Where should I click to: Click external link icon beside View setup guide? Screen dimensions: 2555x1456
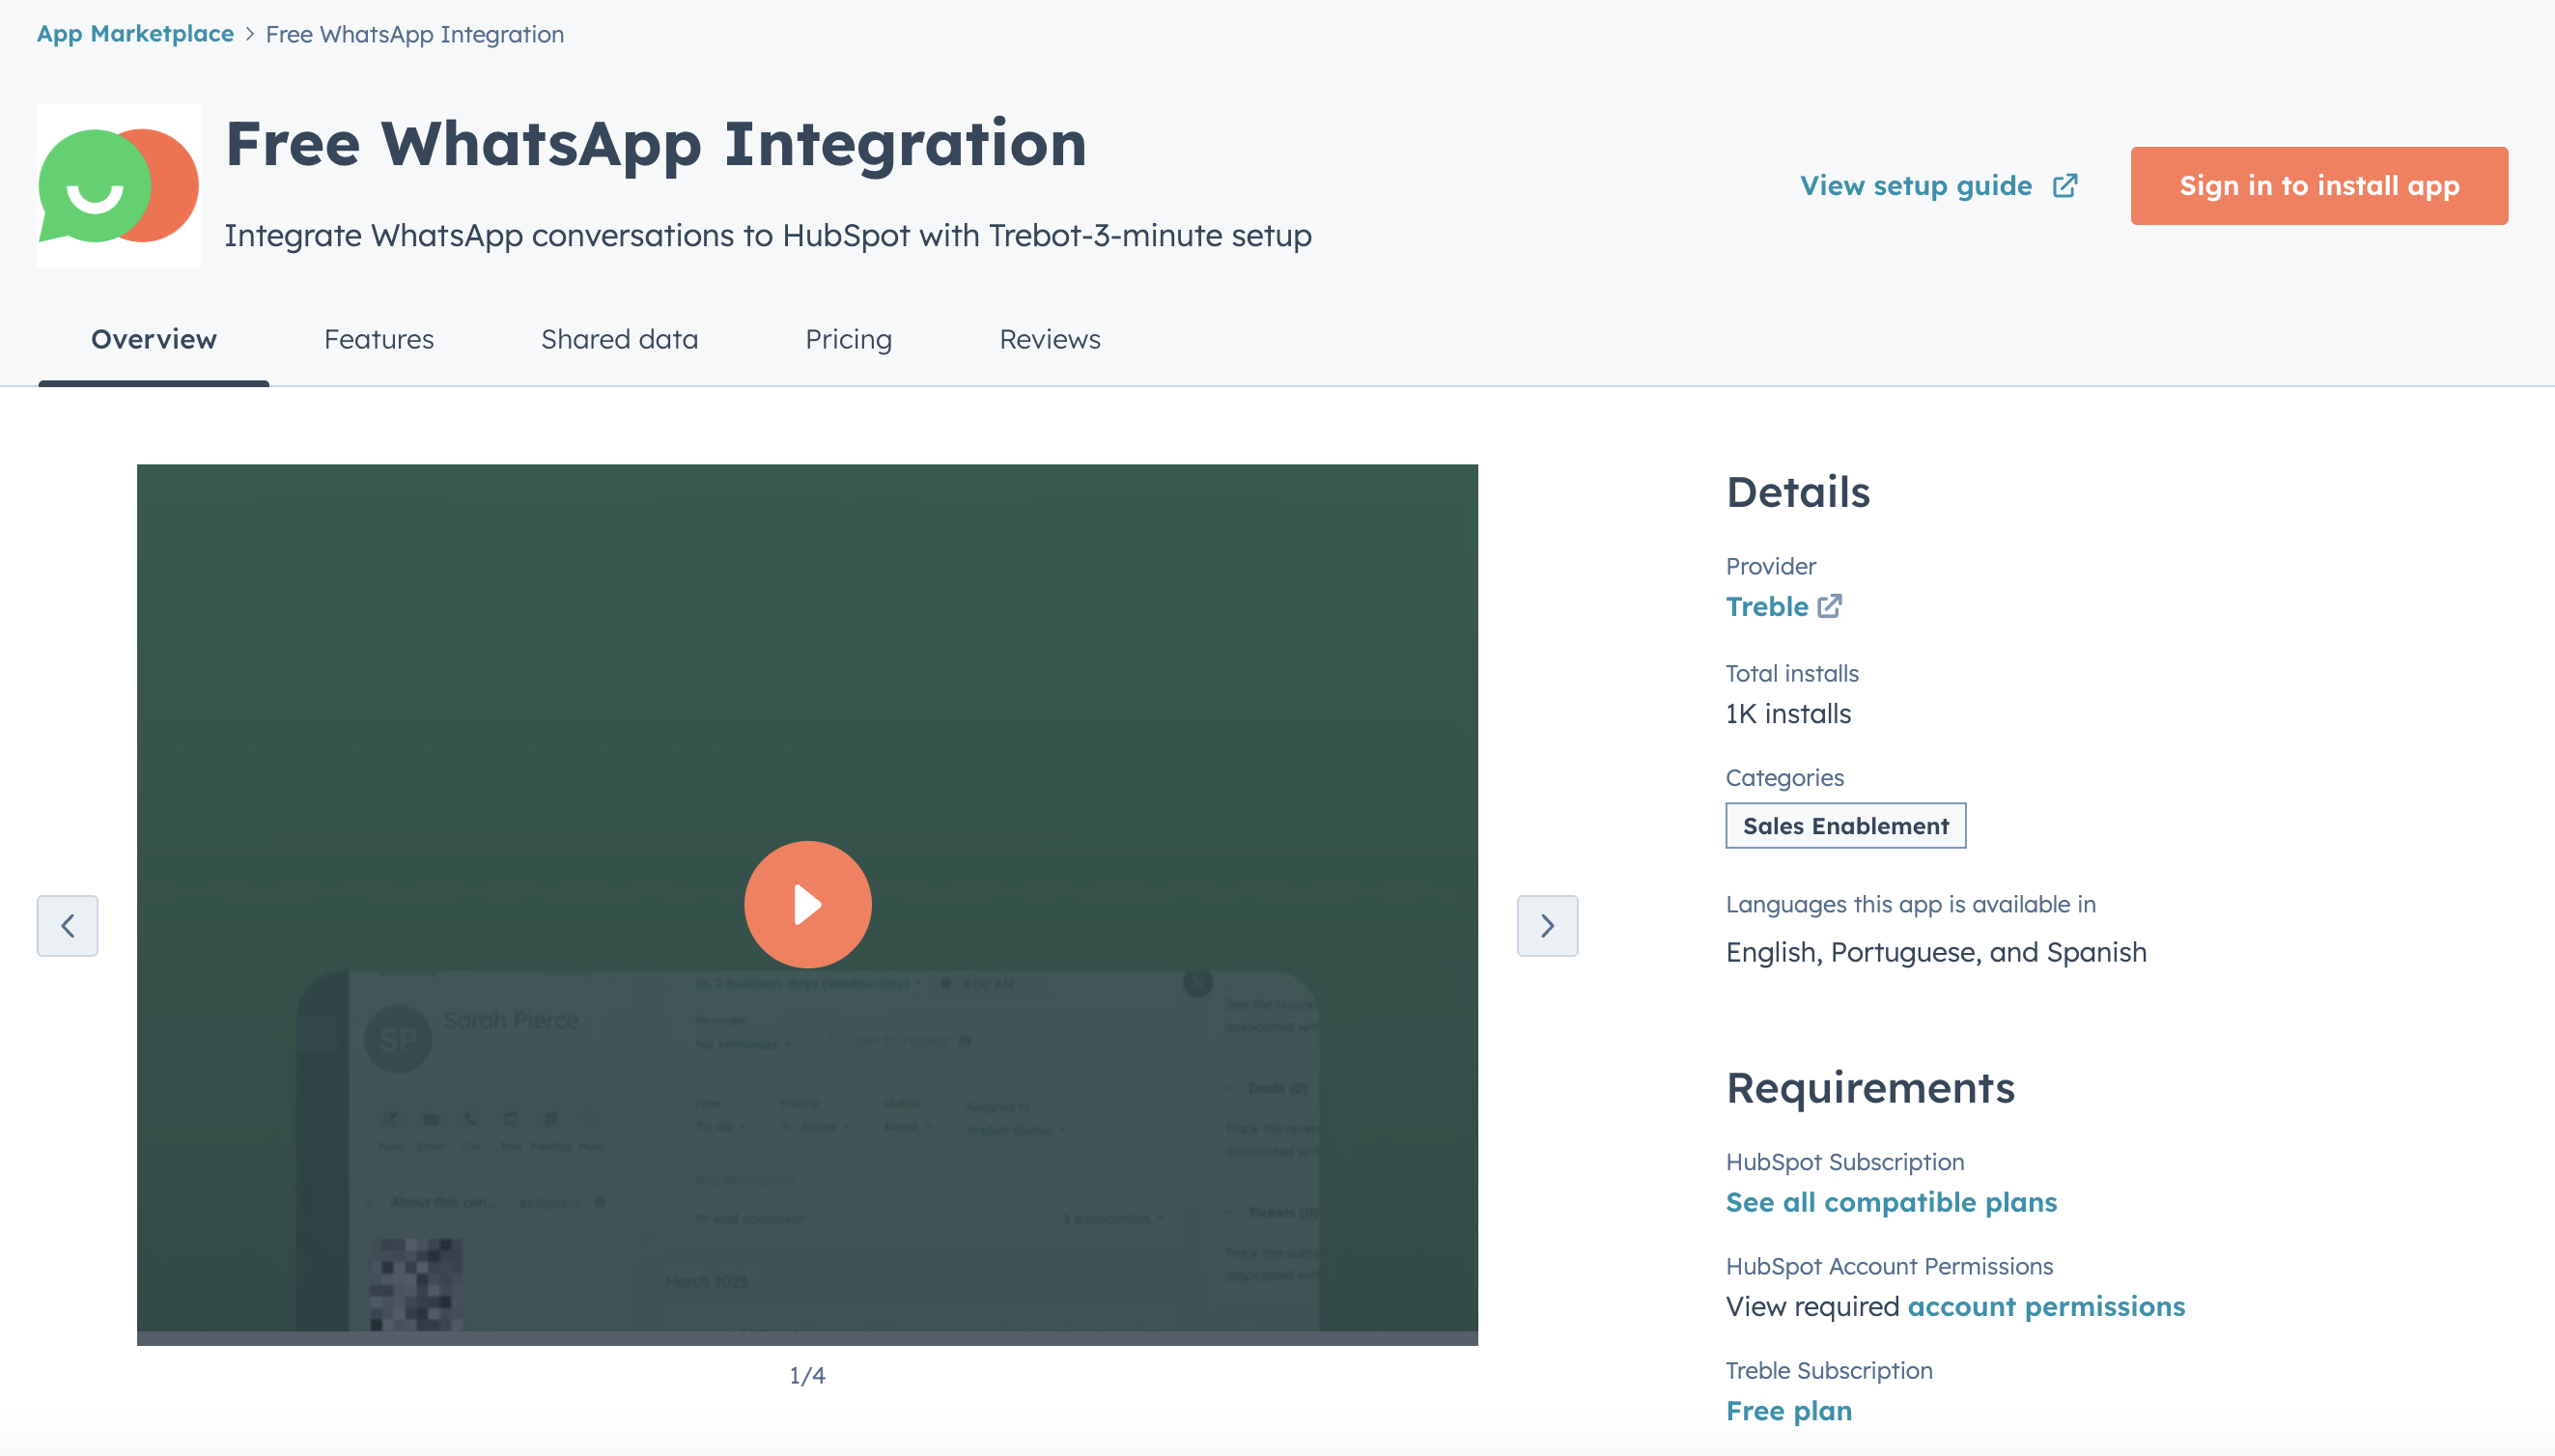[x=2064, y=186]
